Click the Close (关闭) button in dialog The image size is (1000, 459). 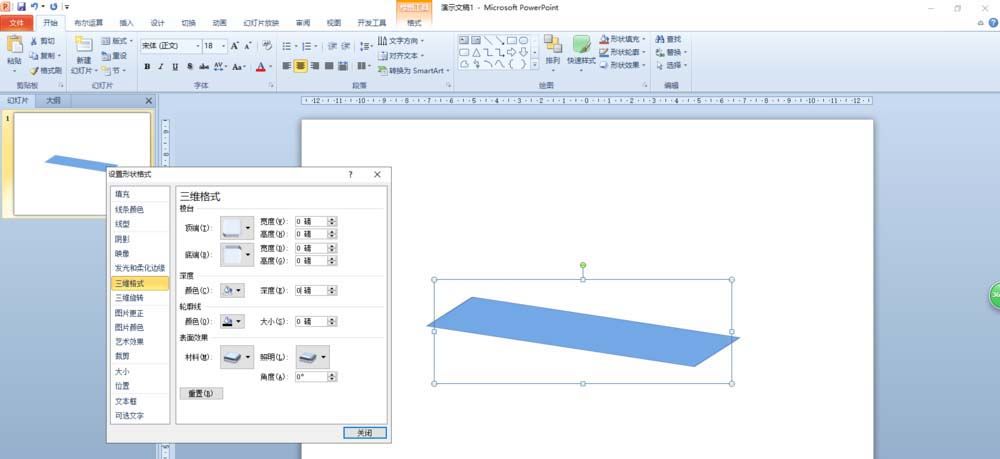[x=365, y=433]
